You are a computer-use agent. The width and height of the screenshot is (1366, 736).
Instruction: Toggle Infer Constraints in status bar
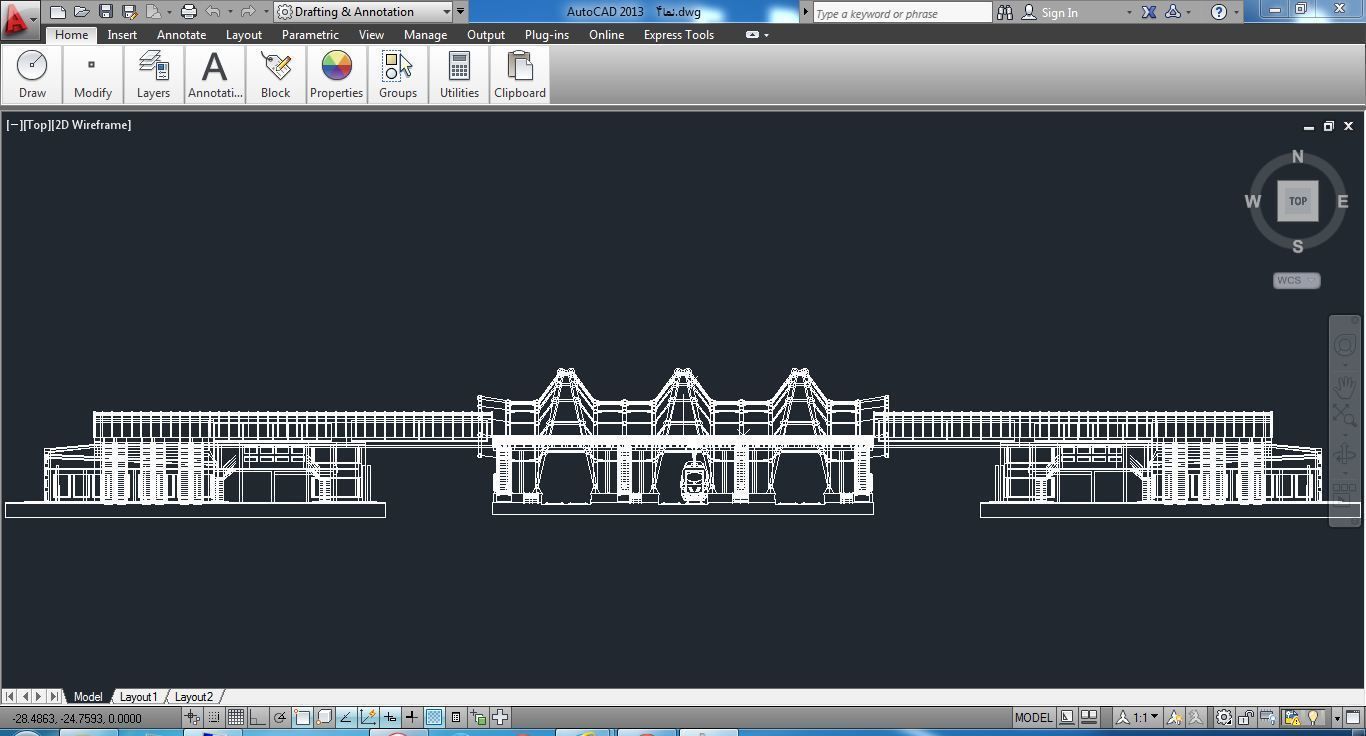point(191,717)
